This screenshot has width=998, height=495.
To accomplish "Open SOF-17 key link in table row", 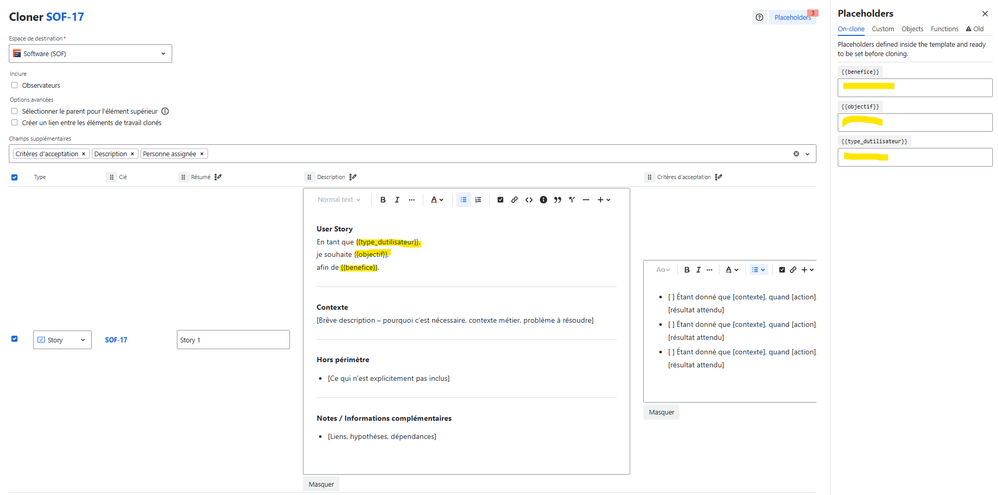I will point(116,340).
